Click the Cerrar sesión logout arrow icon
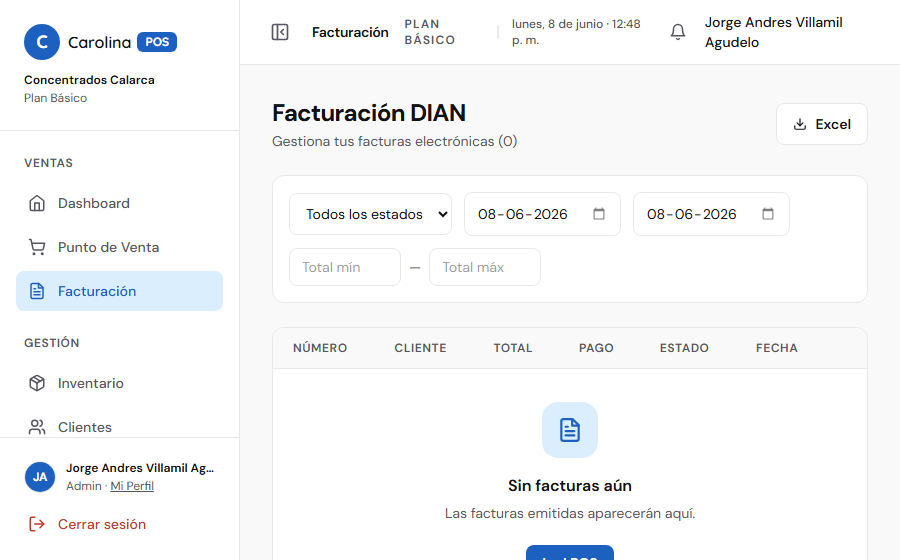Viewport: 900px width, 560px height. (37, 524)
